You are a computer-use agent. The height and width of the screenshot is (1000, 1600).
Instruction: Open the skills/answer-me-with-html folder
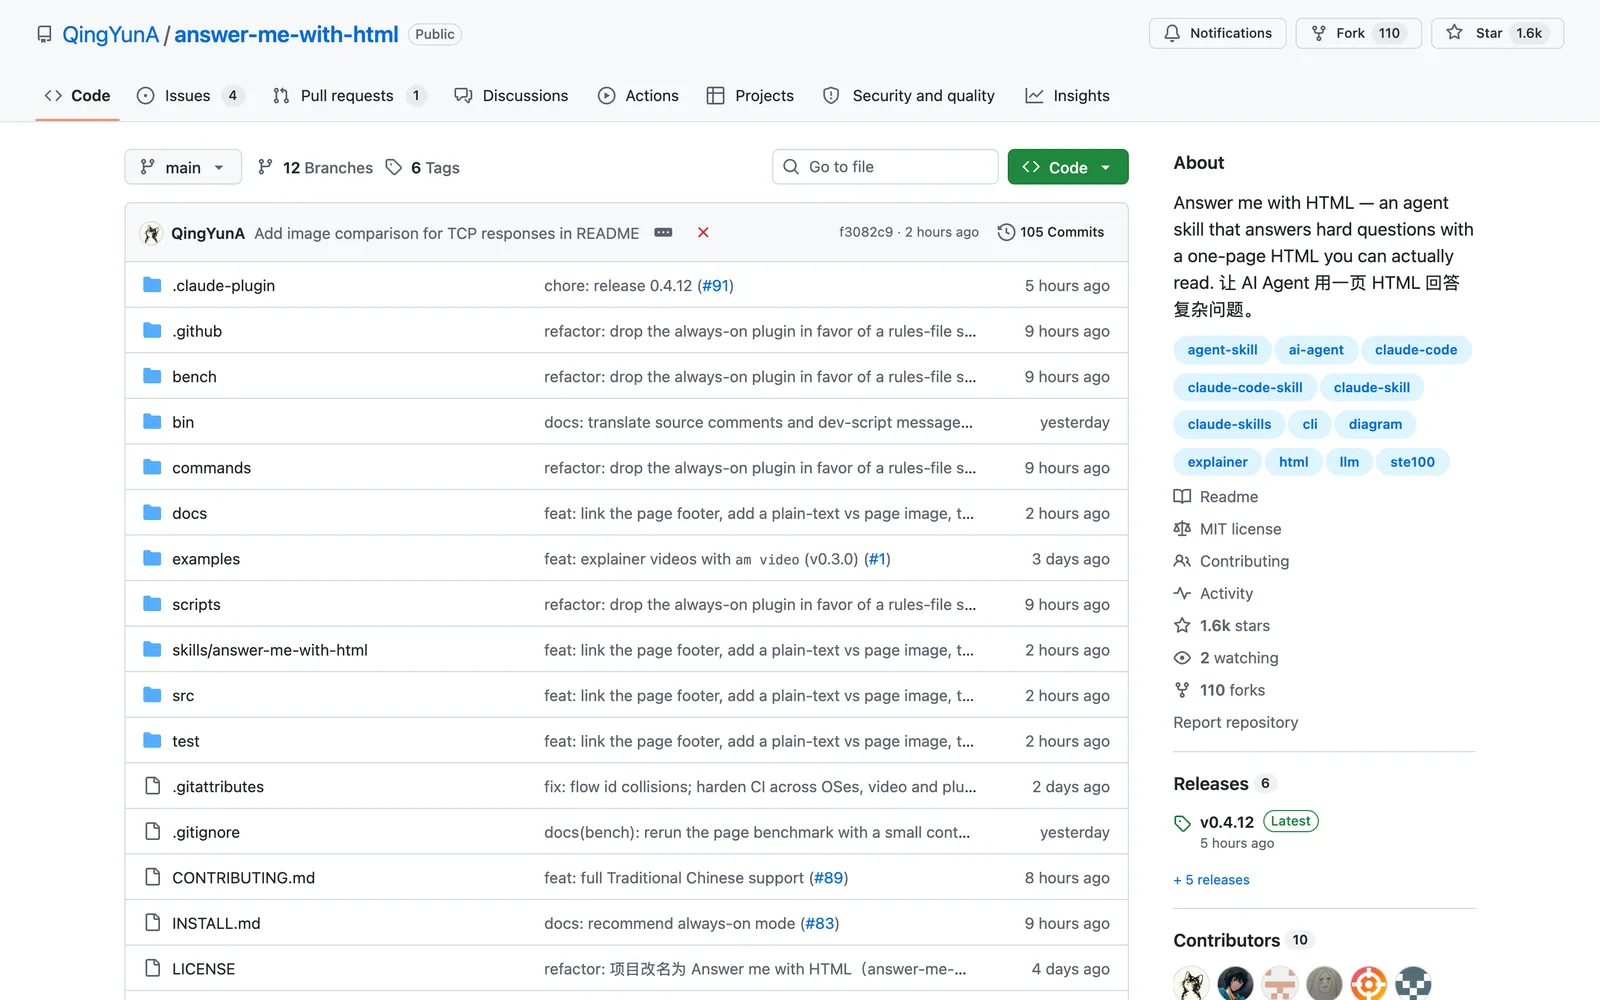(270, 650)
